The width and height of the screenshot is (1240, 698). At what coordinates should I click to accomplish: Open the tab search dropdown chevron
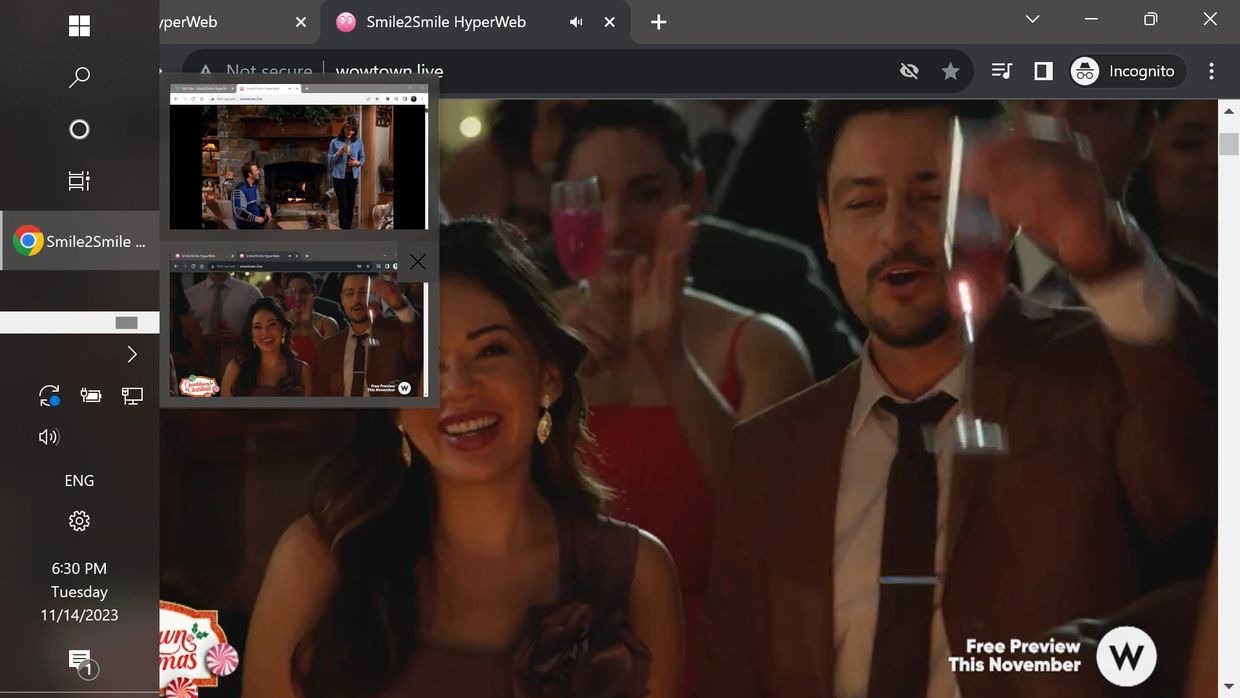[1033, 19]
